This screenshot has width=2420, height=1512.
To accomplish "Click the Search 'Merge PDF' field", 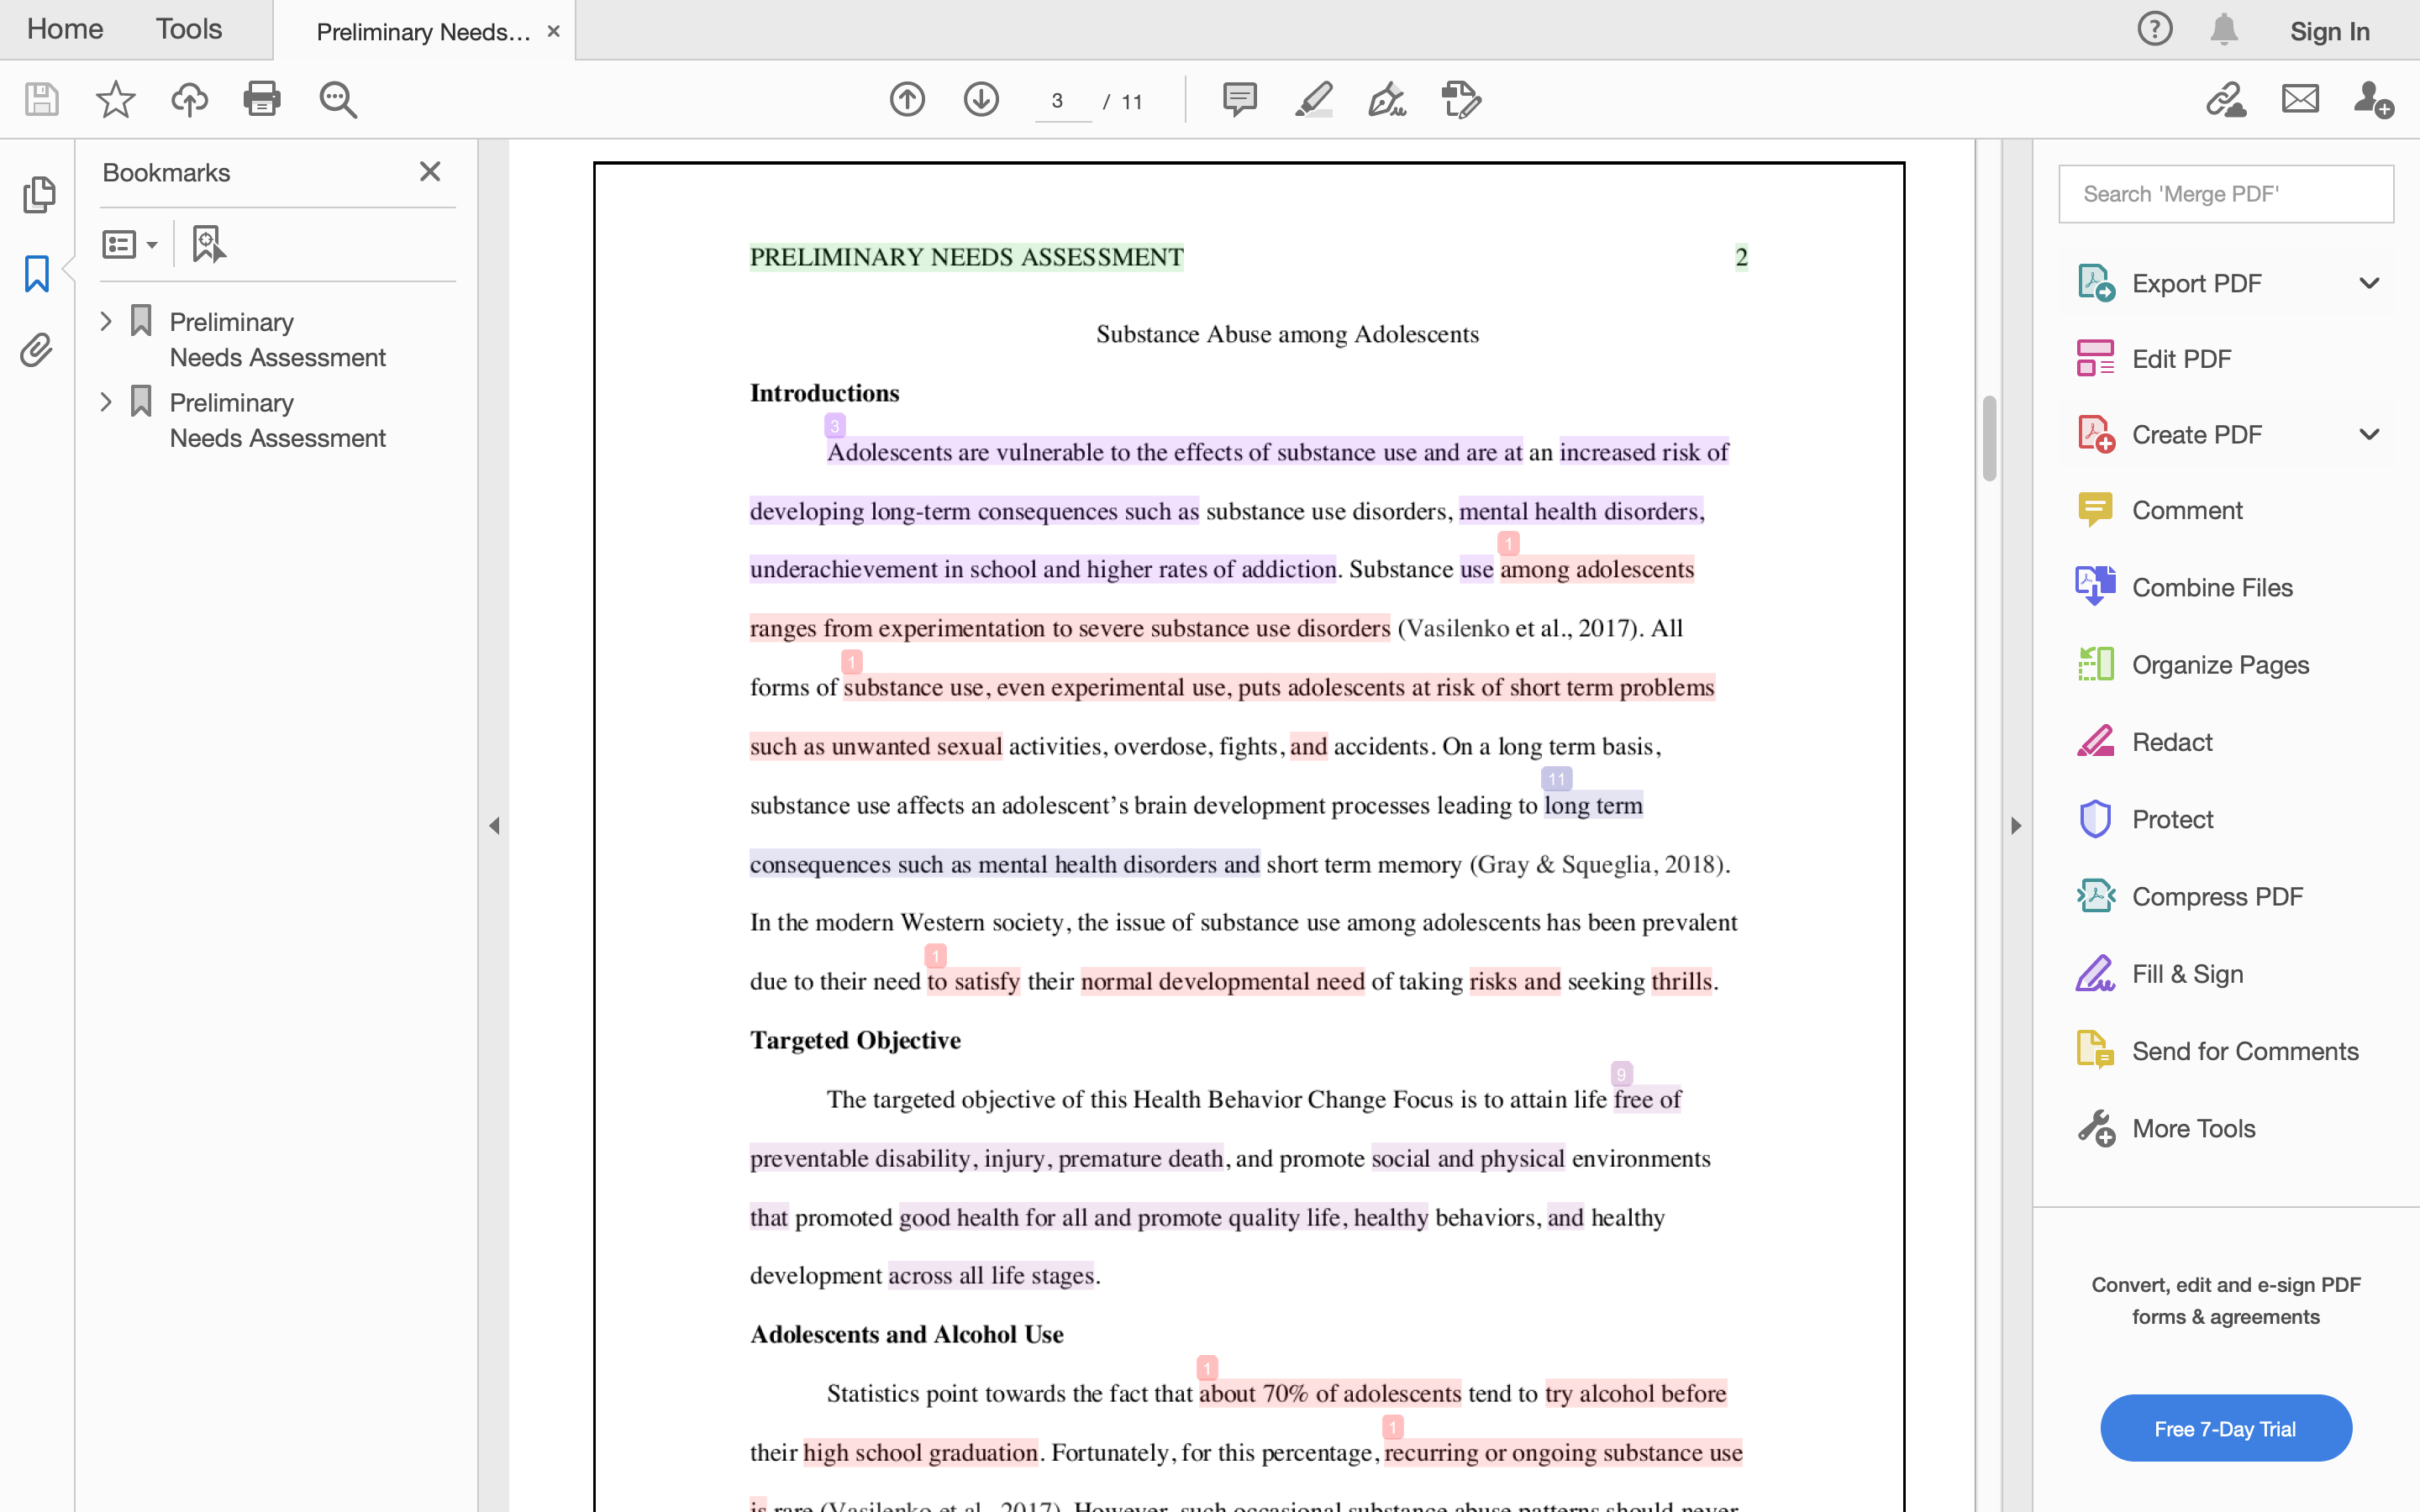I will (x=2225, y=194).
